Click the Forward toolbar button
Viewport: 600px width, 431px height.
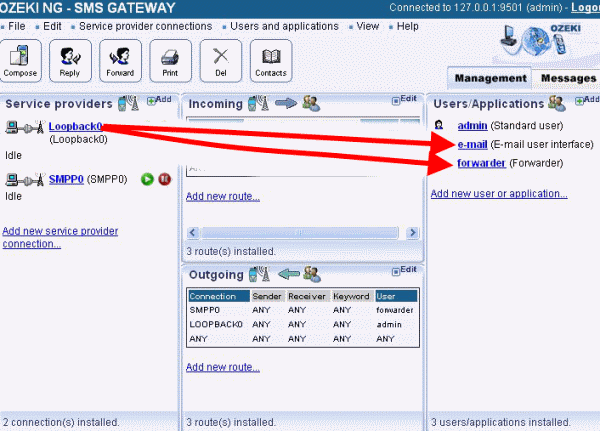(x=121, y=61)
